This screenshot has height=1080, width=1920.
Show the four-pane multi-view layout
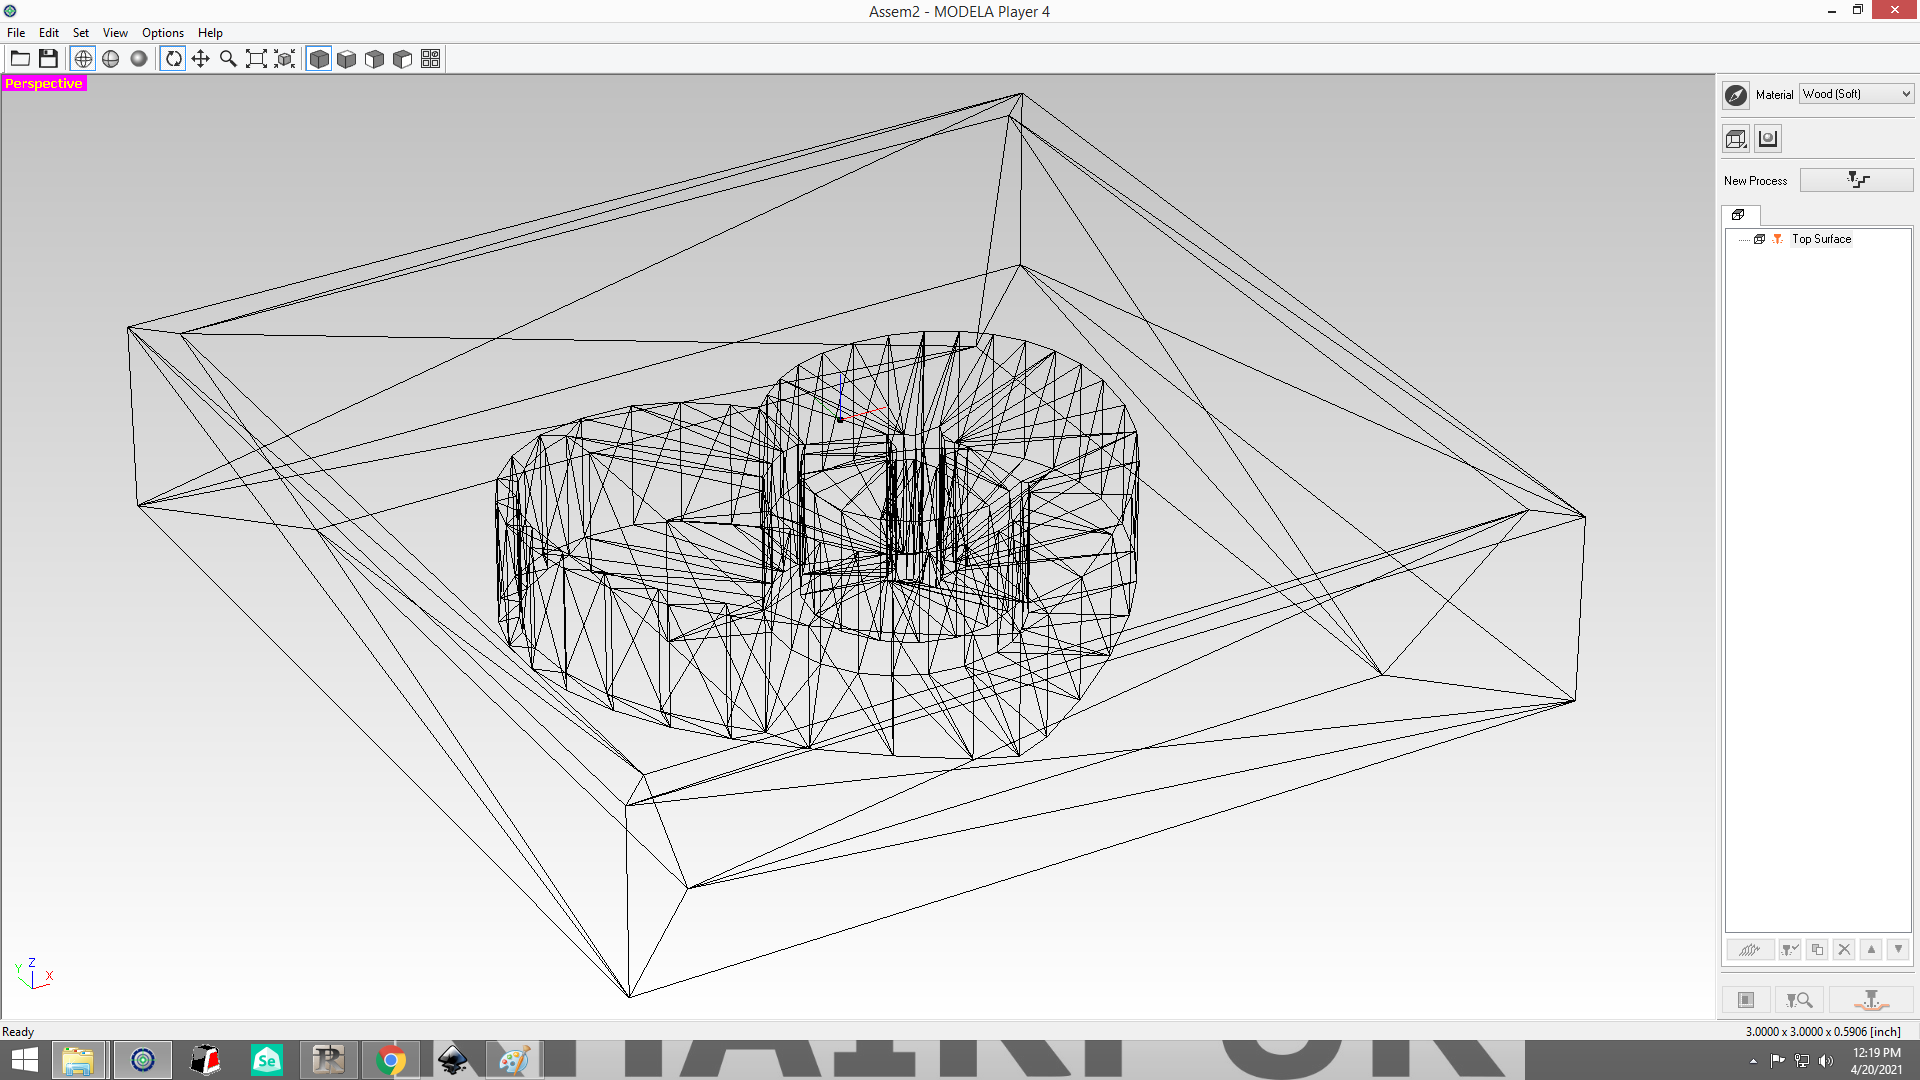pyautogui.click(x=431, y=59)
